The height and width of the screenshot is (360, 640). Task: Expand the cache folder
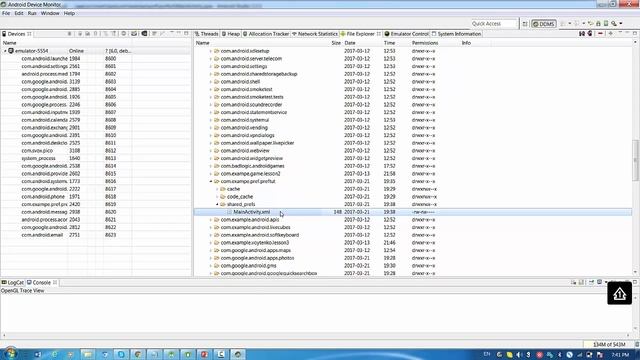(217, 189)
